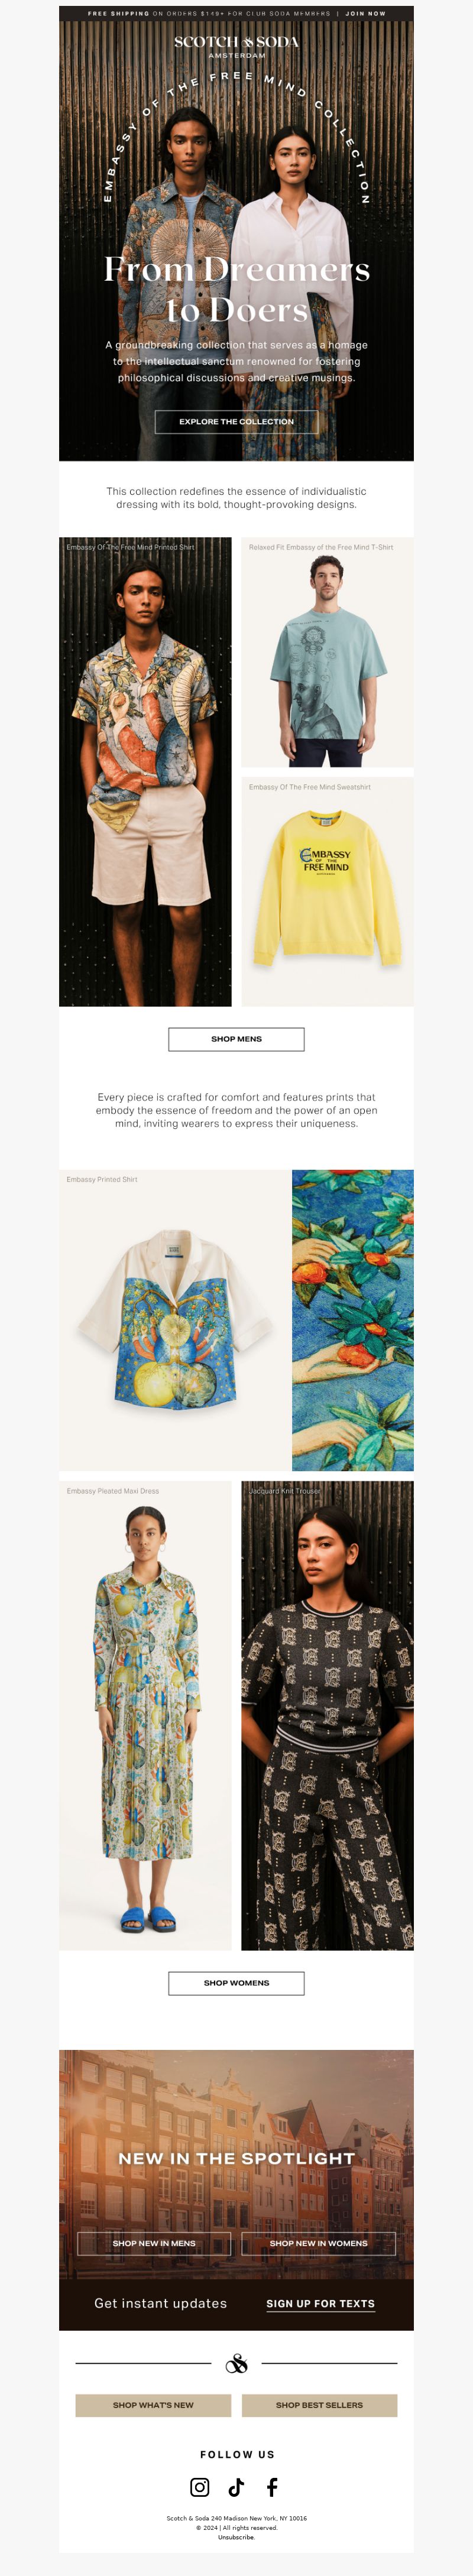Open the Facebook icon under Follow Us
The image size is (473, 2576).
click(272, 2487)
